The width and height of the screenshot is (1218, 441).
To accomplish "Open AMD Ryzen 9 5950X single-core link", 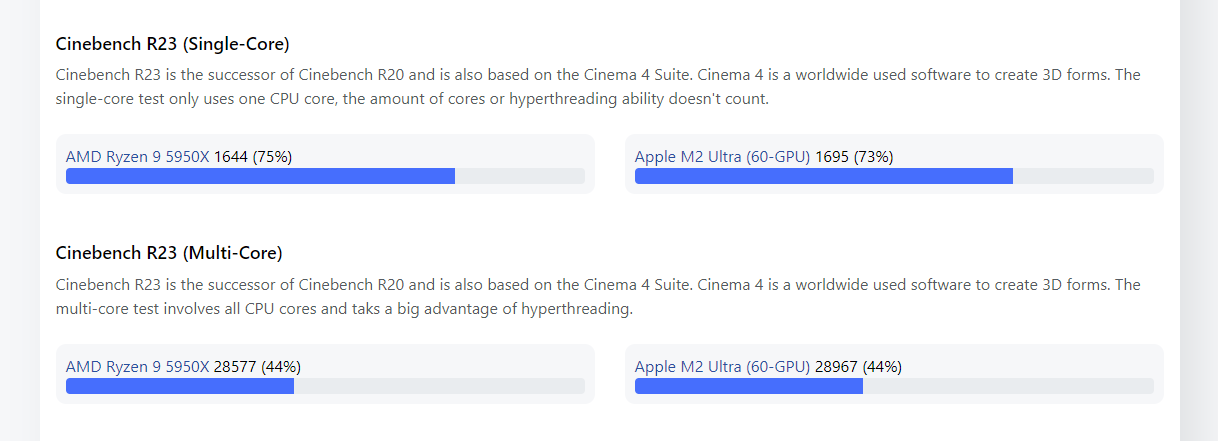I will tap(138, 156).
